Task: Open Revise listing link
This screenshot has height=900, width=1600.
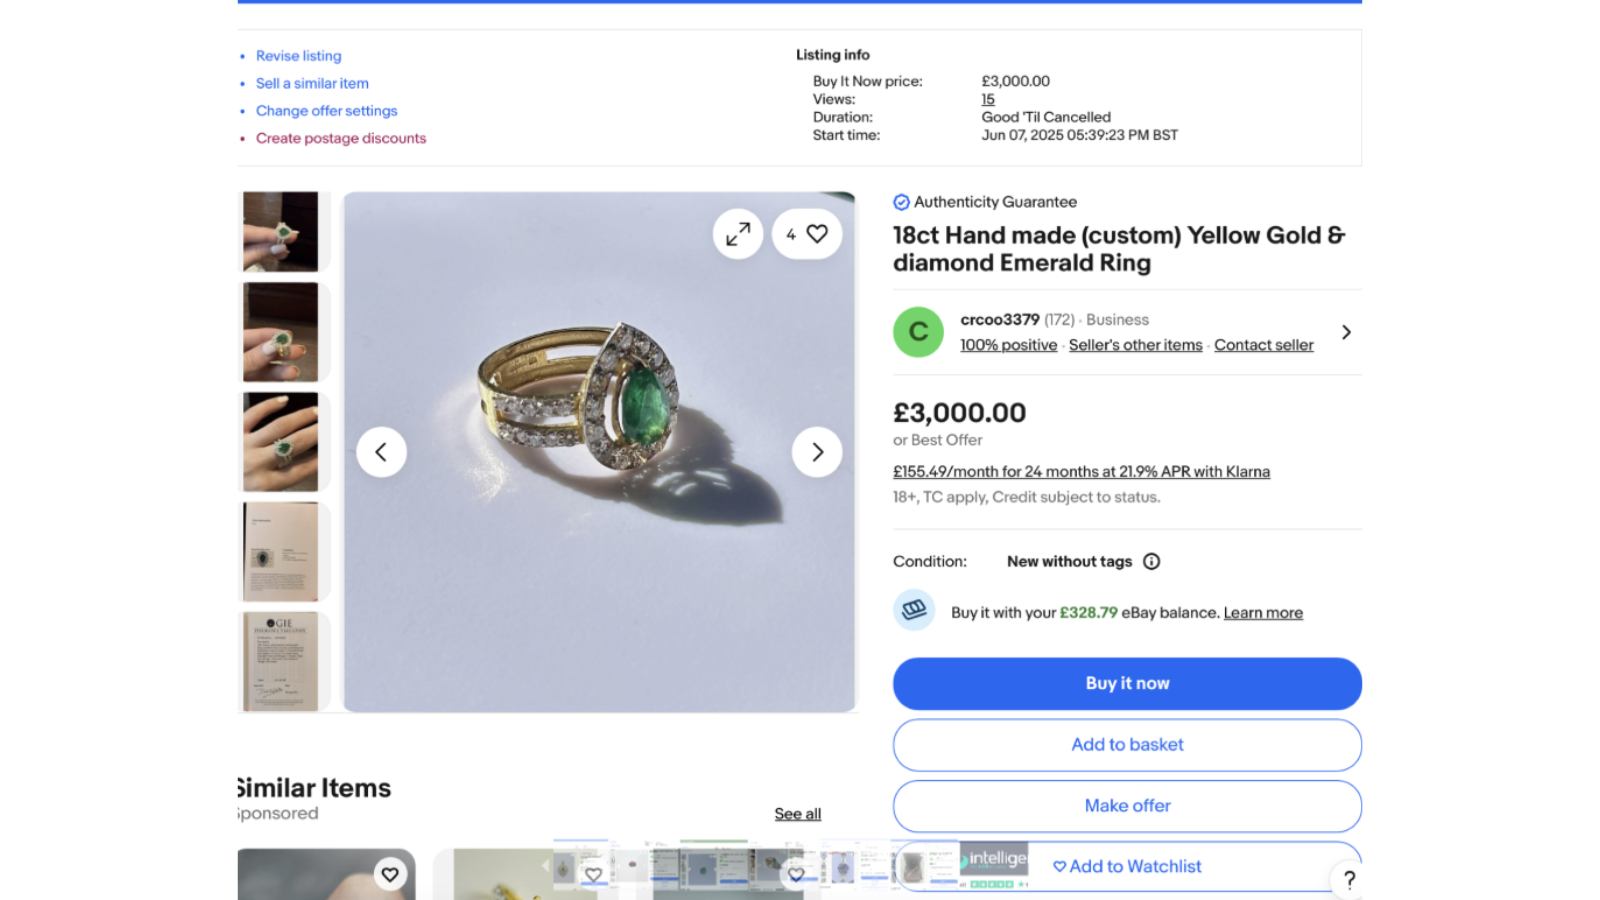Action: [298, 56]
